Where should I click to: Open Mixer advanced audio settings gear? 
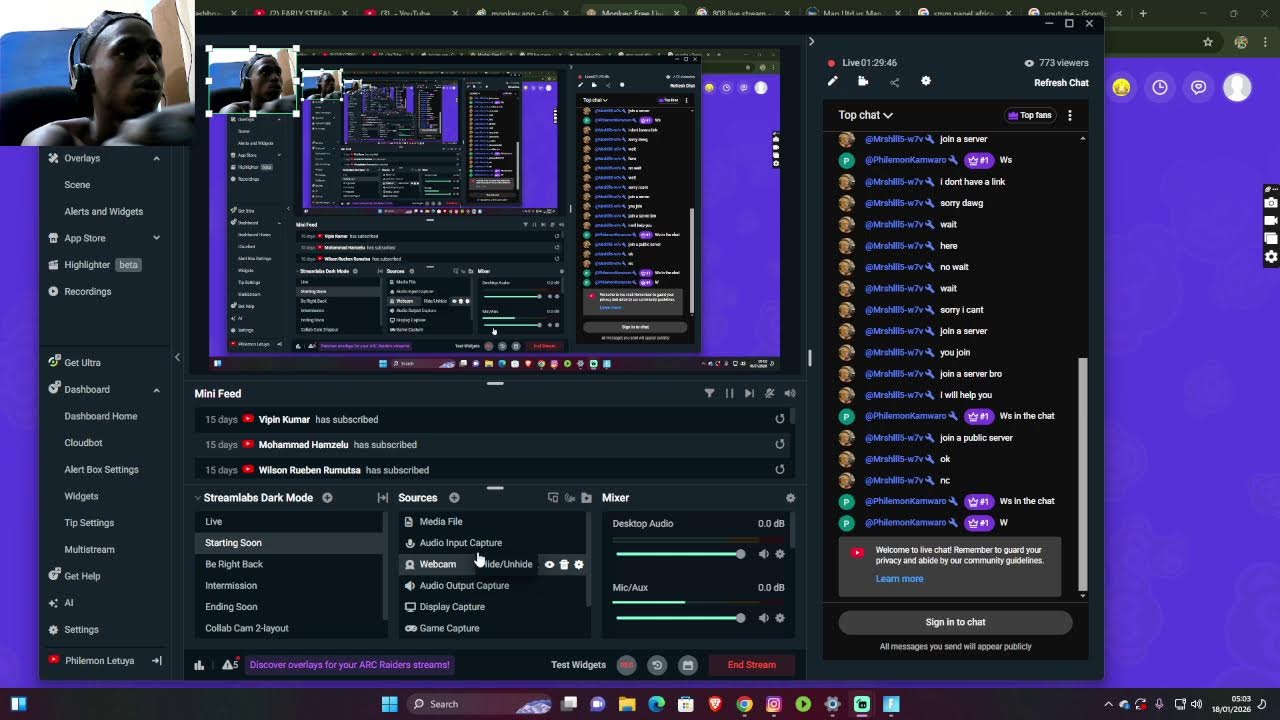click(790, 498)
